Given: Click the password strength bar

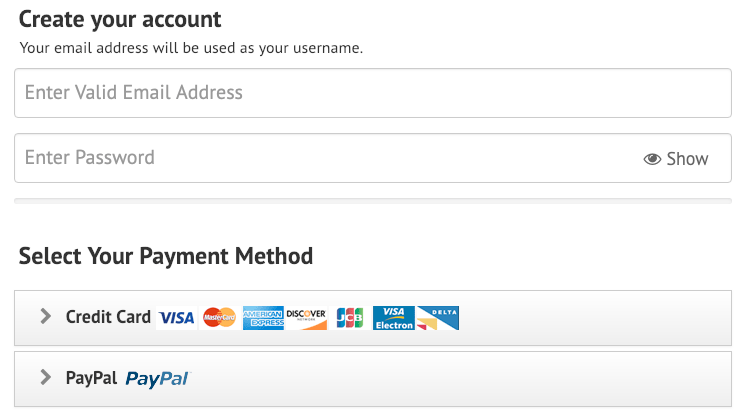Looking at the screenshot, I should (x=373, y=201).
